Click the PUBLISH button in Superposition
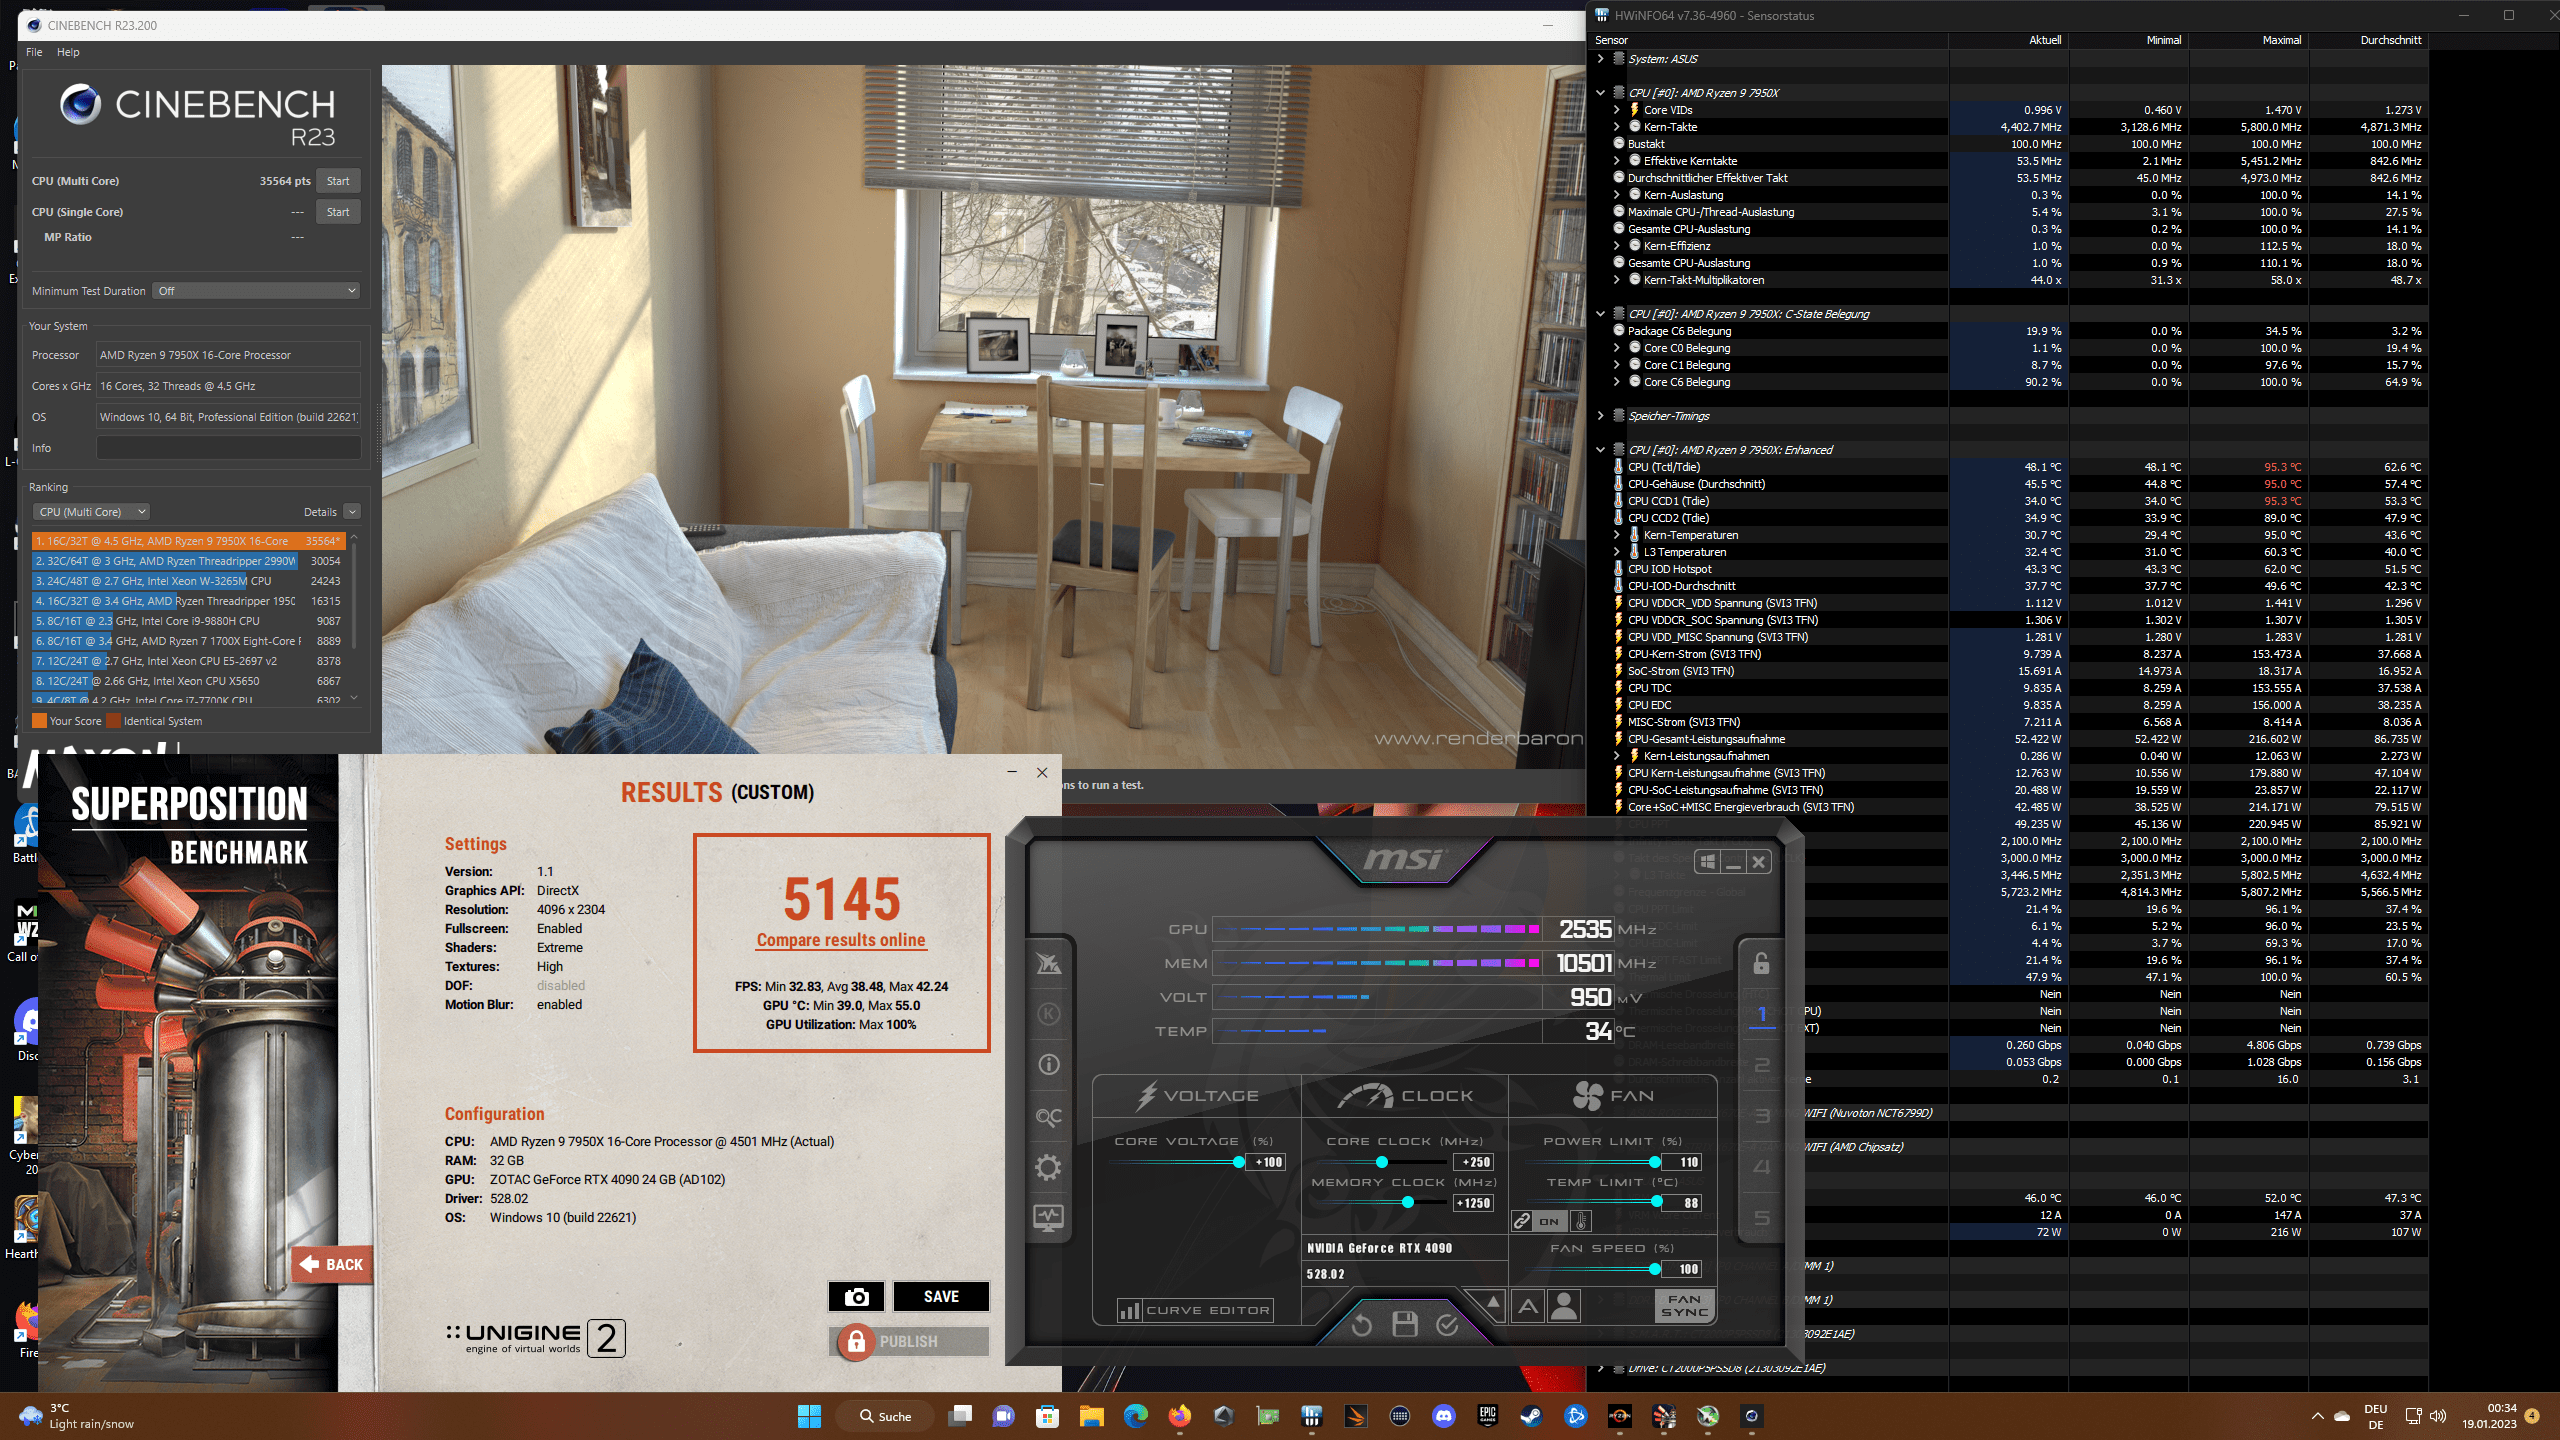The width and height of the screenshot is (2560, 1440). pyautogui.click(x=909, y=1341)
